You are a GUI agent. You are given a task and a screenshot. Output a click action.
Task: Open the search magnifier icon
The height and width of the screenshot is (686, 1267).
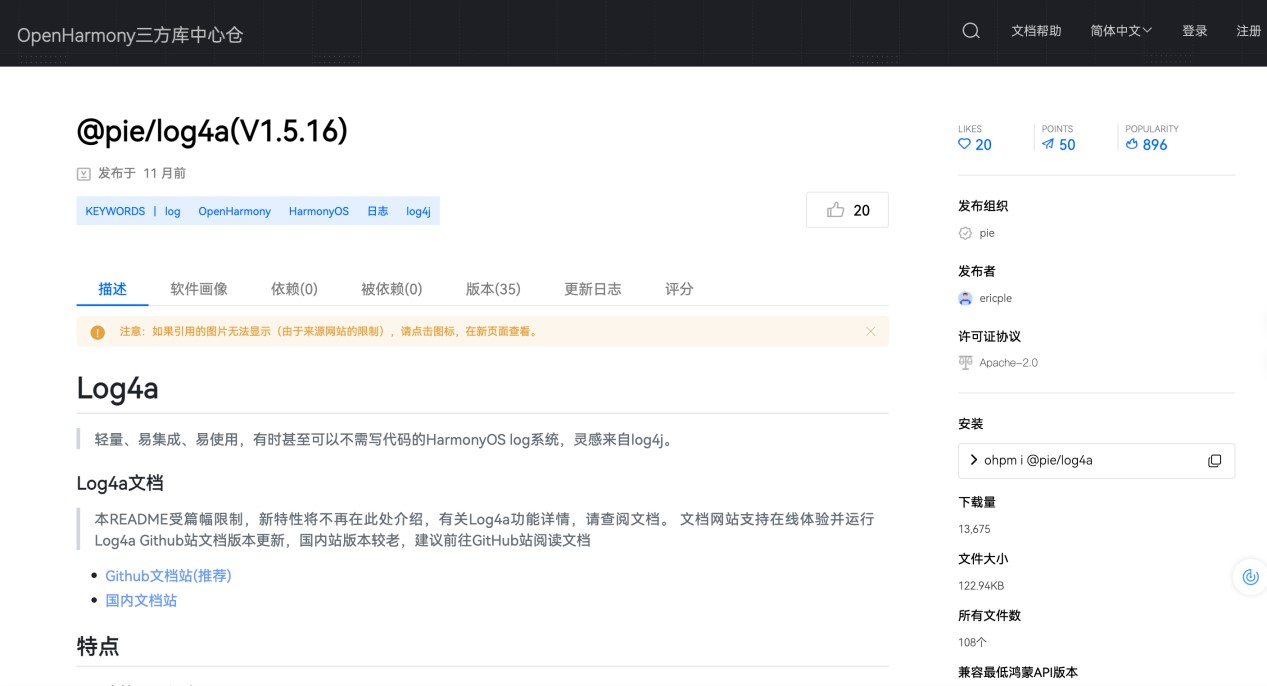tap(970, 31)
